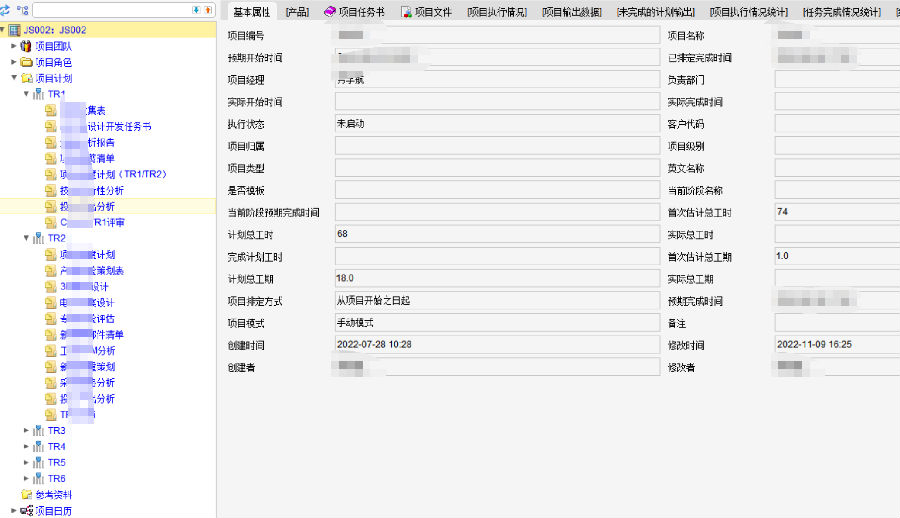
Task: Expand the 项目团队 node
Action: pos(14,46)
